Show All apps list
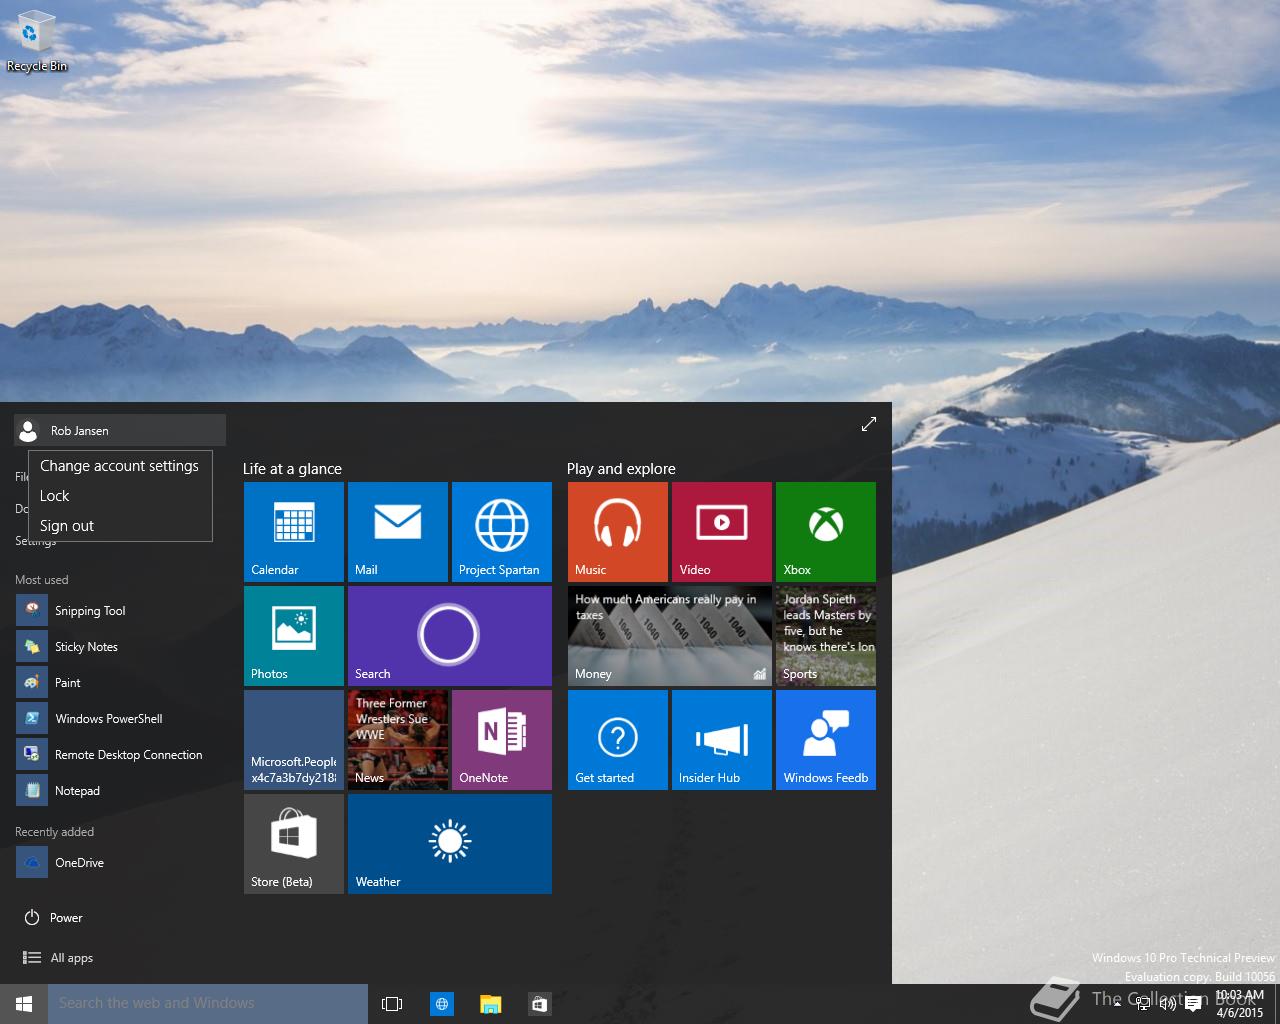Image resolution: width=1280 pixels, height=1024 pixels. point(58,958)
